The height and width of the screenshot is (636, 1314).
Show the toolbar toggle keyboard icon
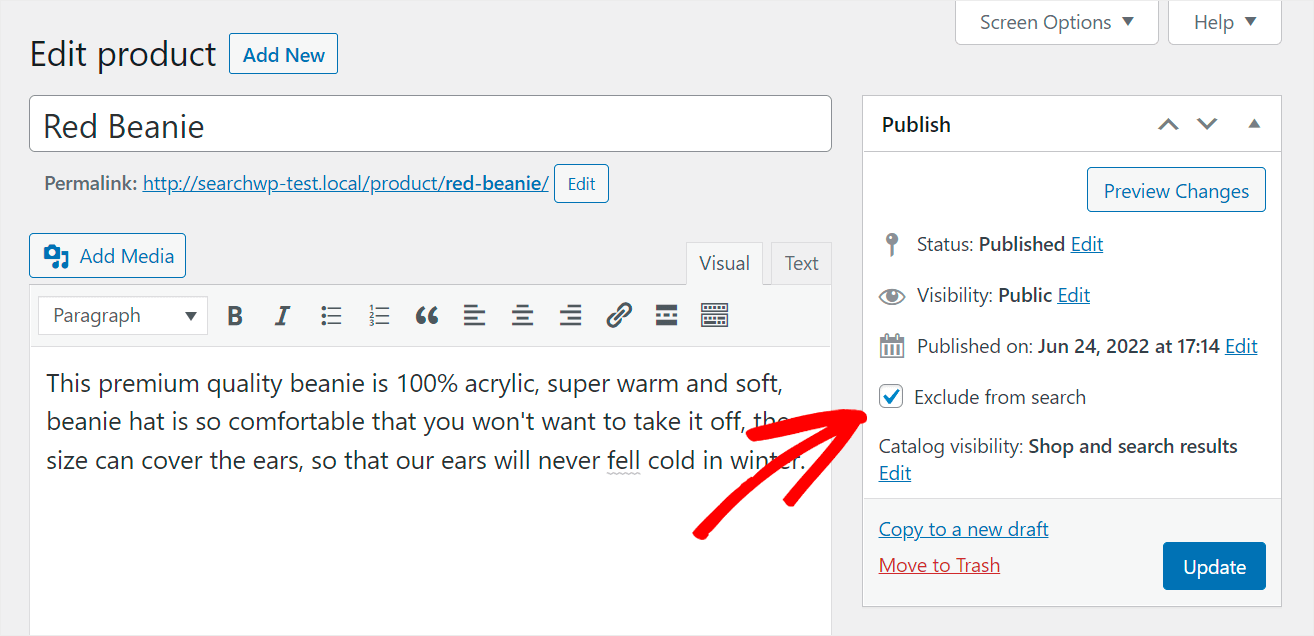pyautogui.click(x=714, y=316)
